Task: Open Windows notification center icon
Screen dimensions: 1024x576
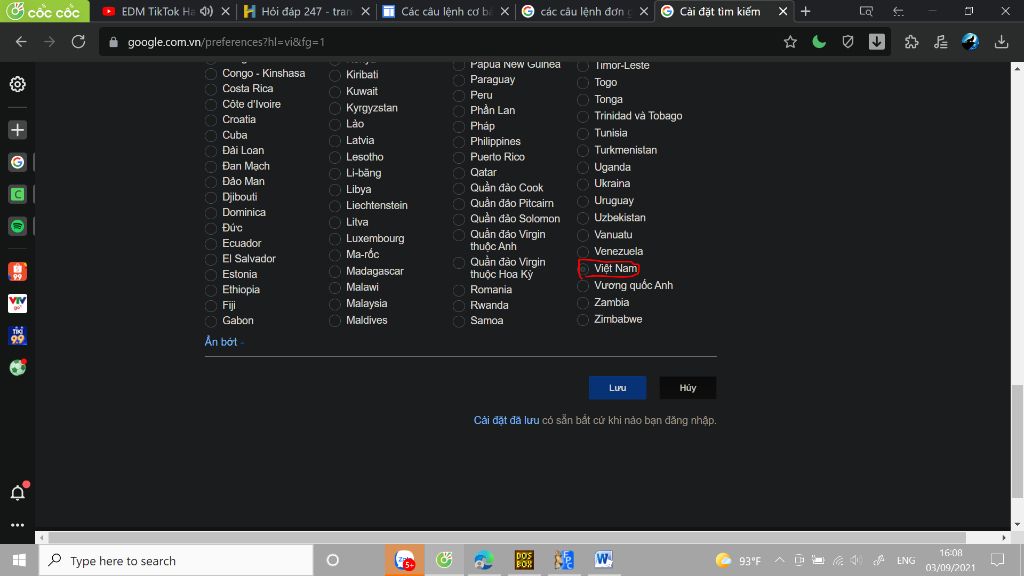Action: [x=997, y=560]
